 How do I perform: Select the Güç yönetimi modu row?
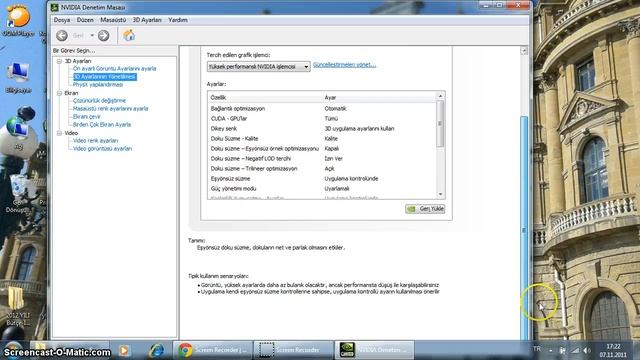coord(322,189)
